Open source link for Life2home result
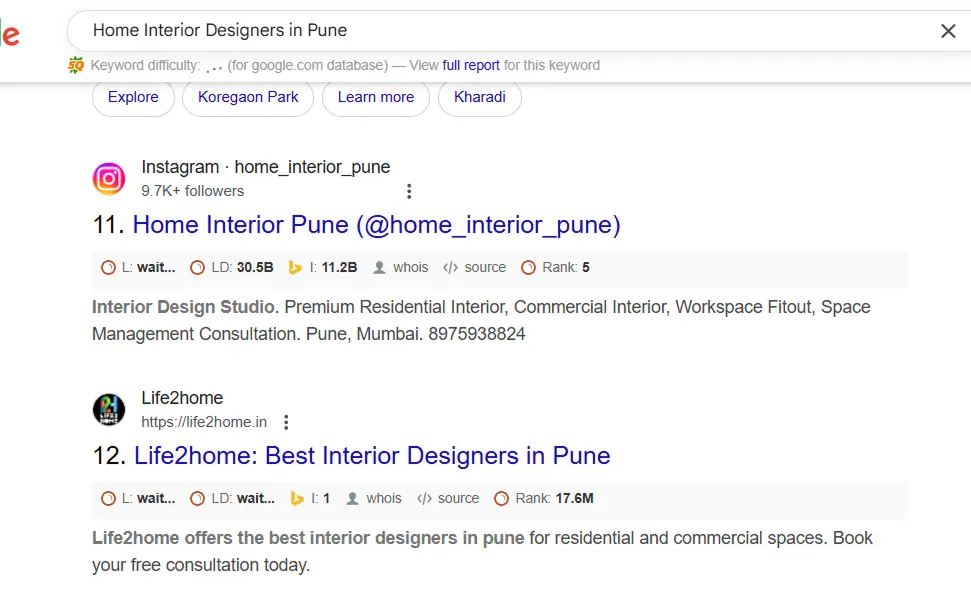971x616 pixels. tap(448, 498)
